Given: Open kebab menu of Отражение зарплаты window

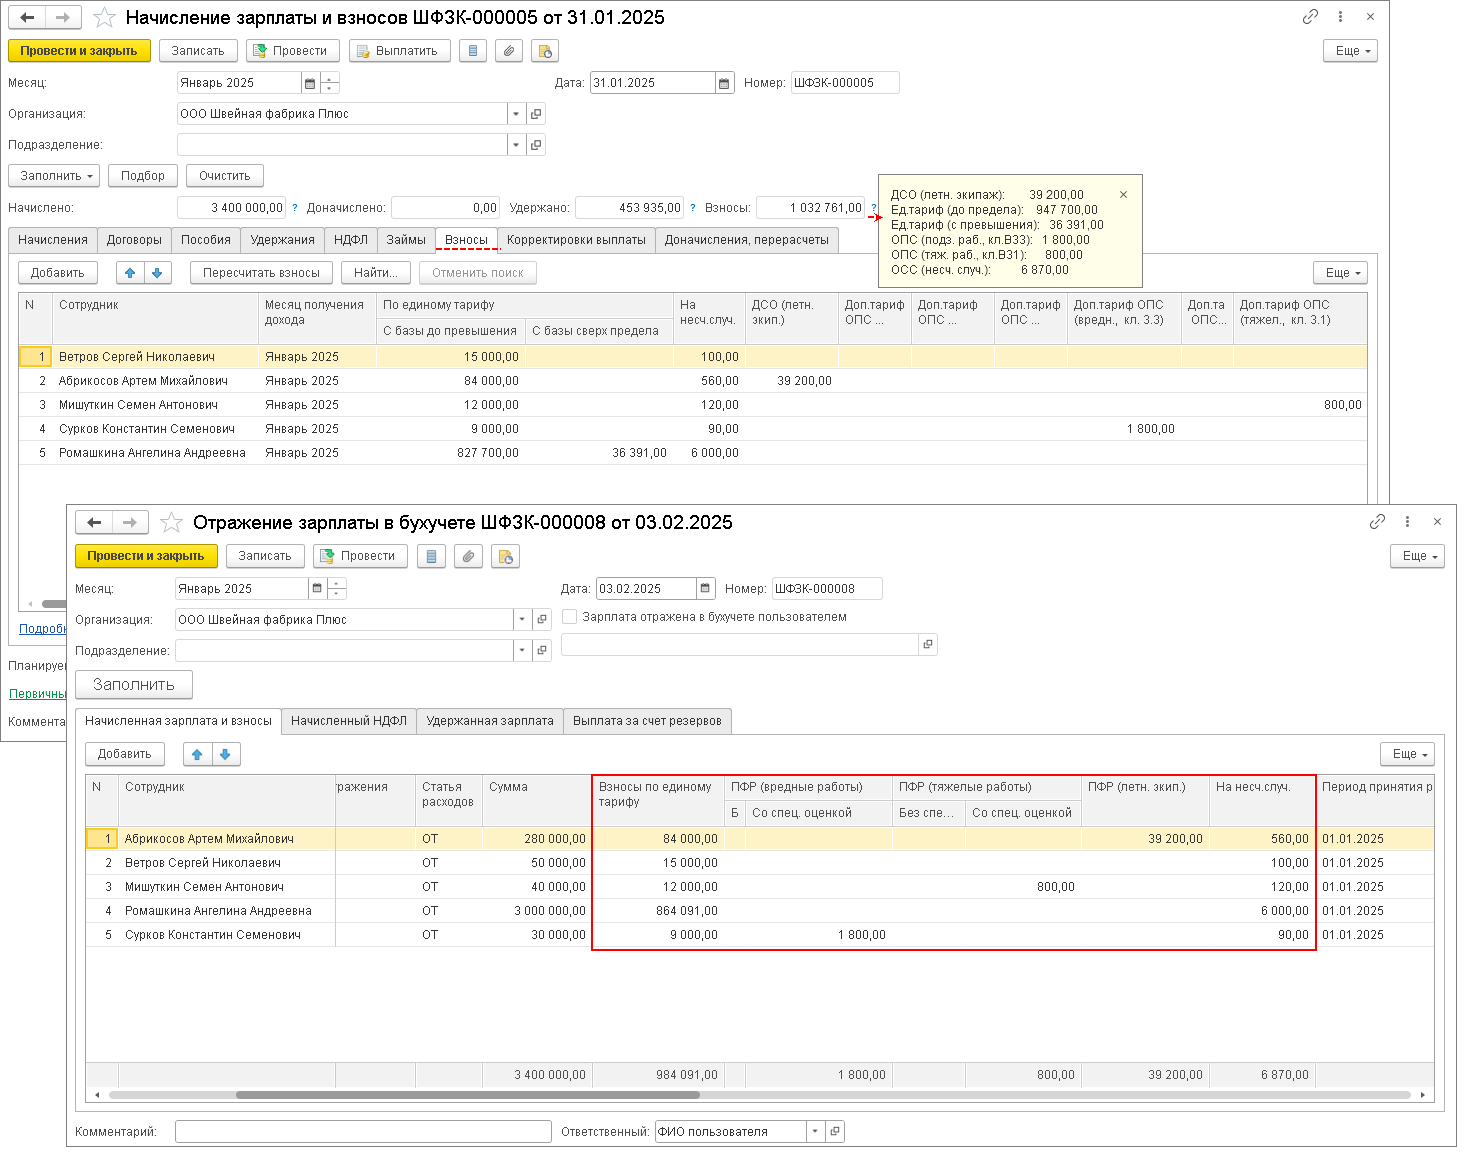Looking at the screenshot, I should tap(1407, 522).
